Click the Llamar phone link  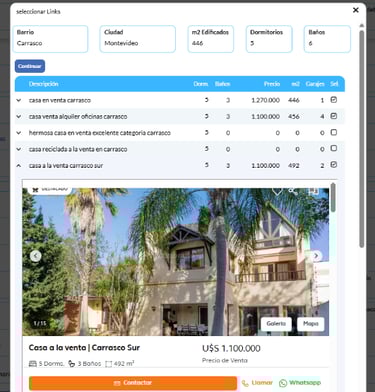click(257, 383)
